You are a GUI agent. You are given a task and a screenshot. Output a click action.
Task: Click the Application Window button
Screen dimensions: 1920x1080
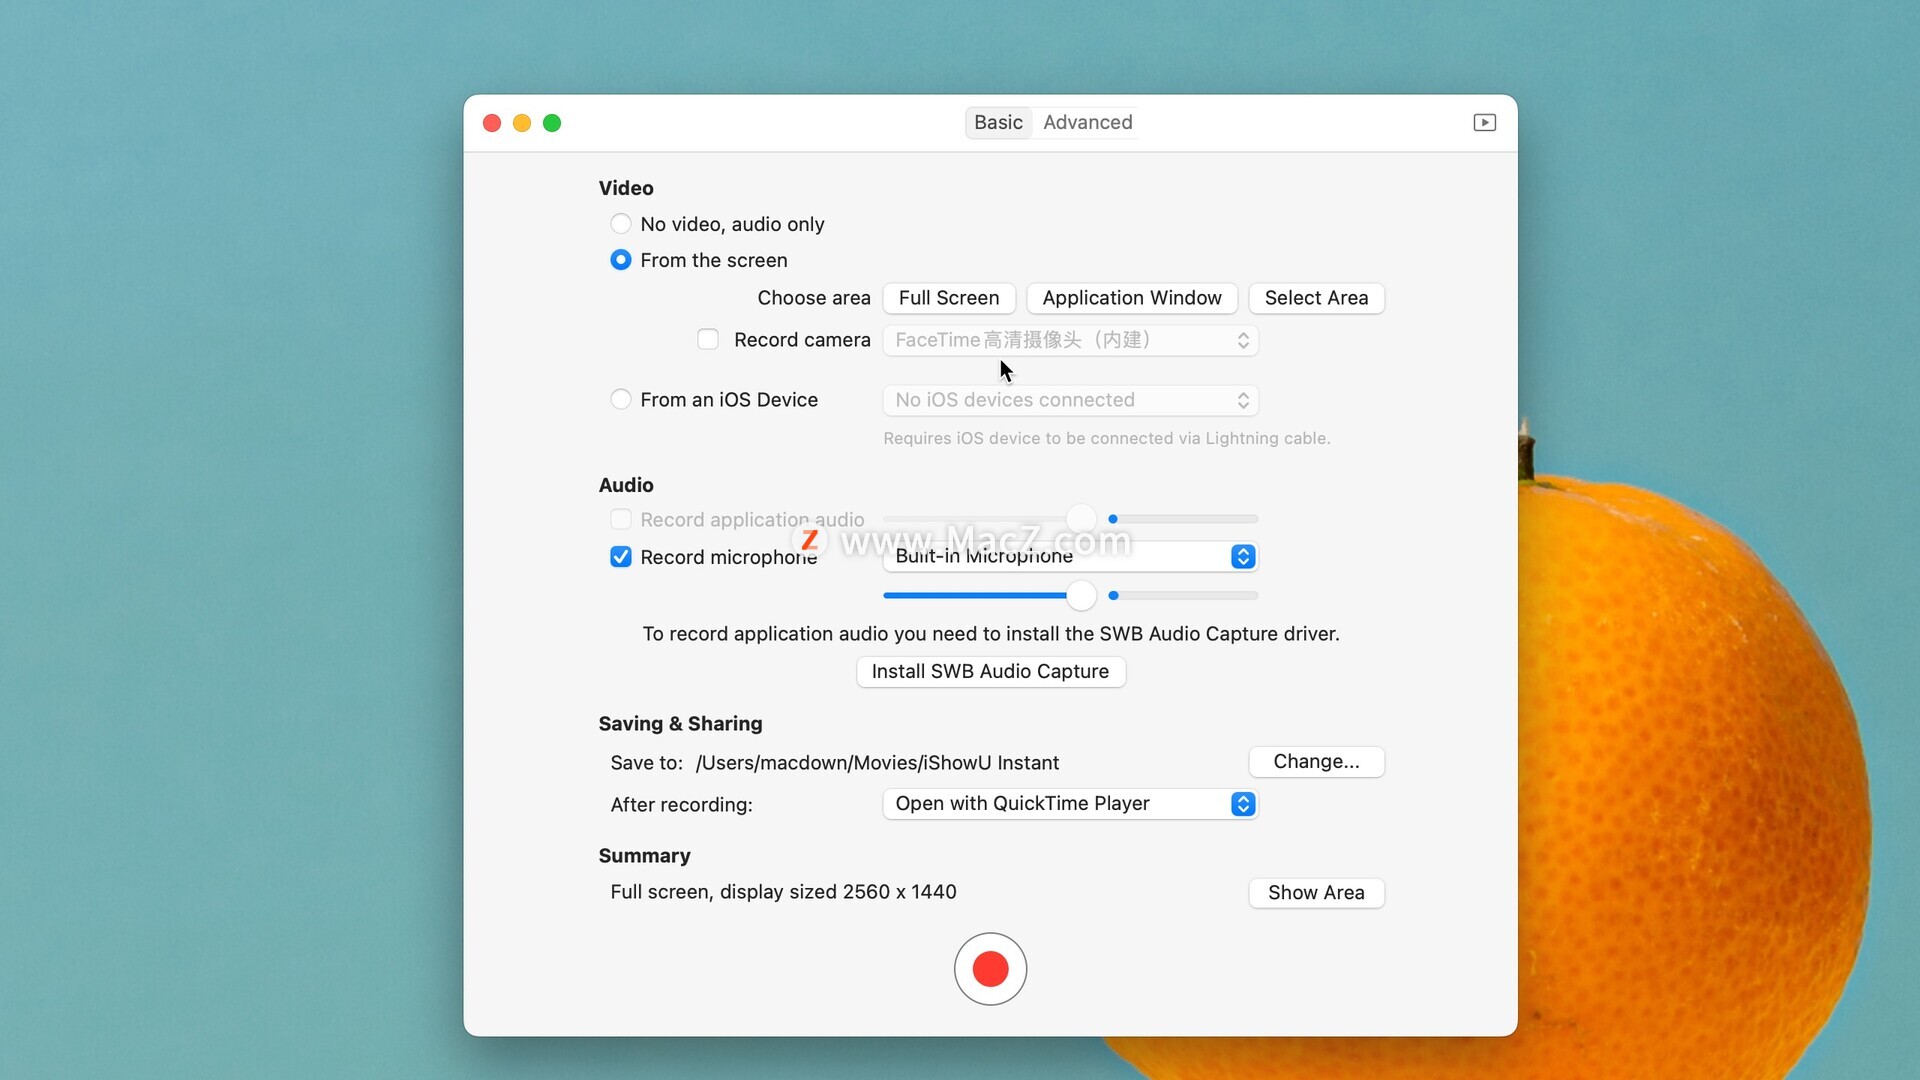point(1132,298)
